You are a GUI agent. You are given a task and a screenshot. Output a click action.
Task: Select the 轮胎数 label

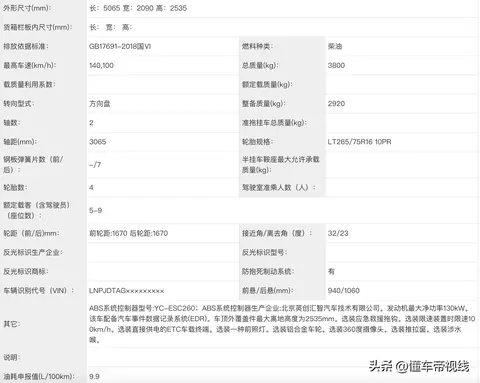pyautogui.click(x=15, y=187)
